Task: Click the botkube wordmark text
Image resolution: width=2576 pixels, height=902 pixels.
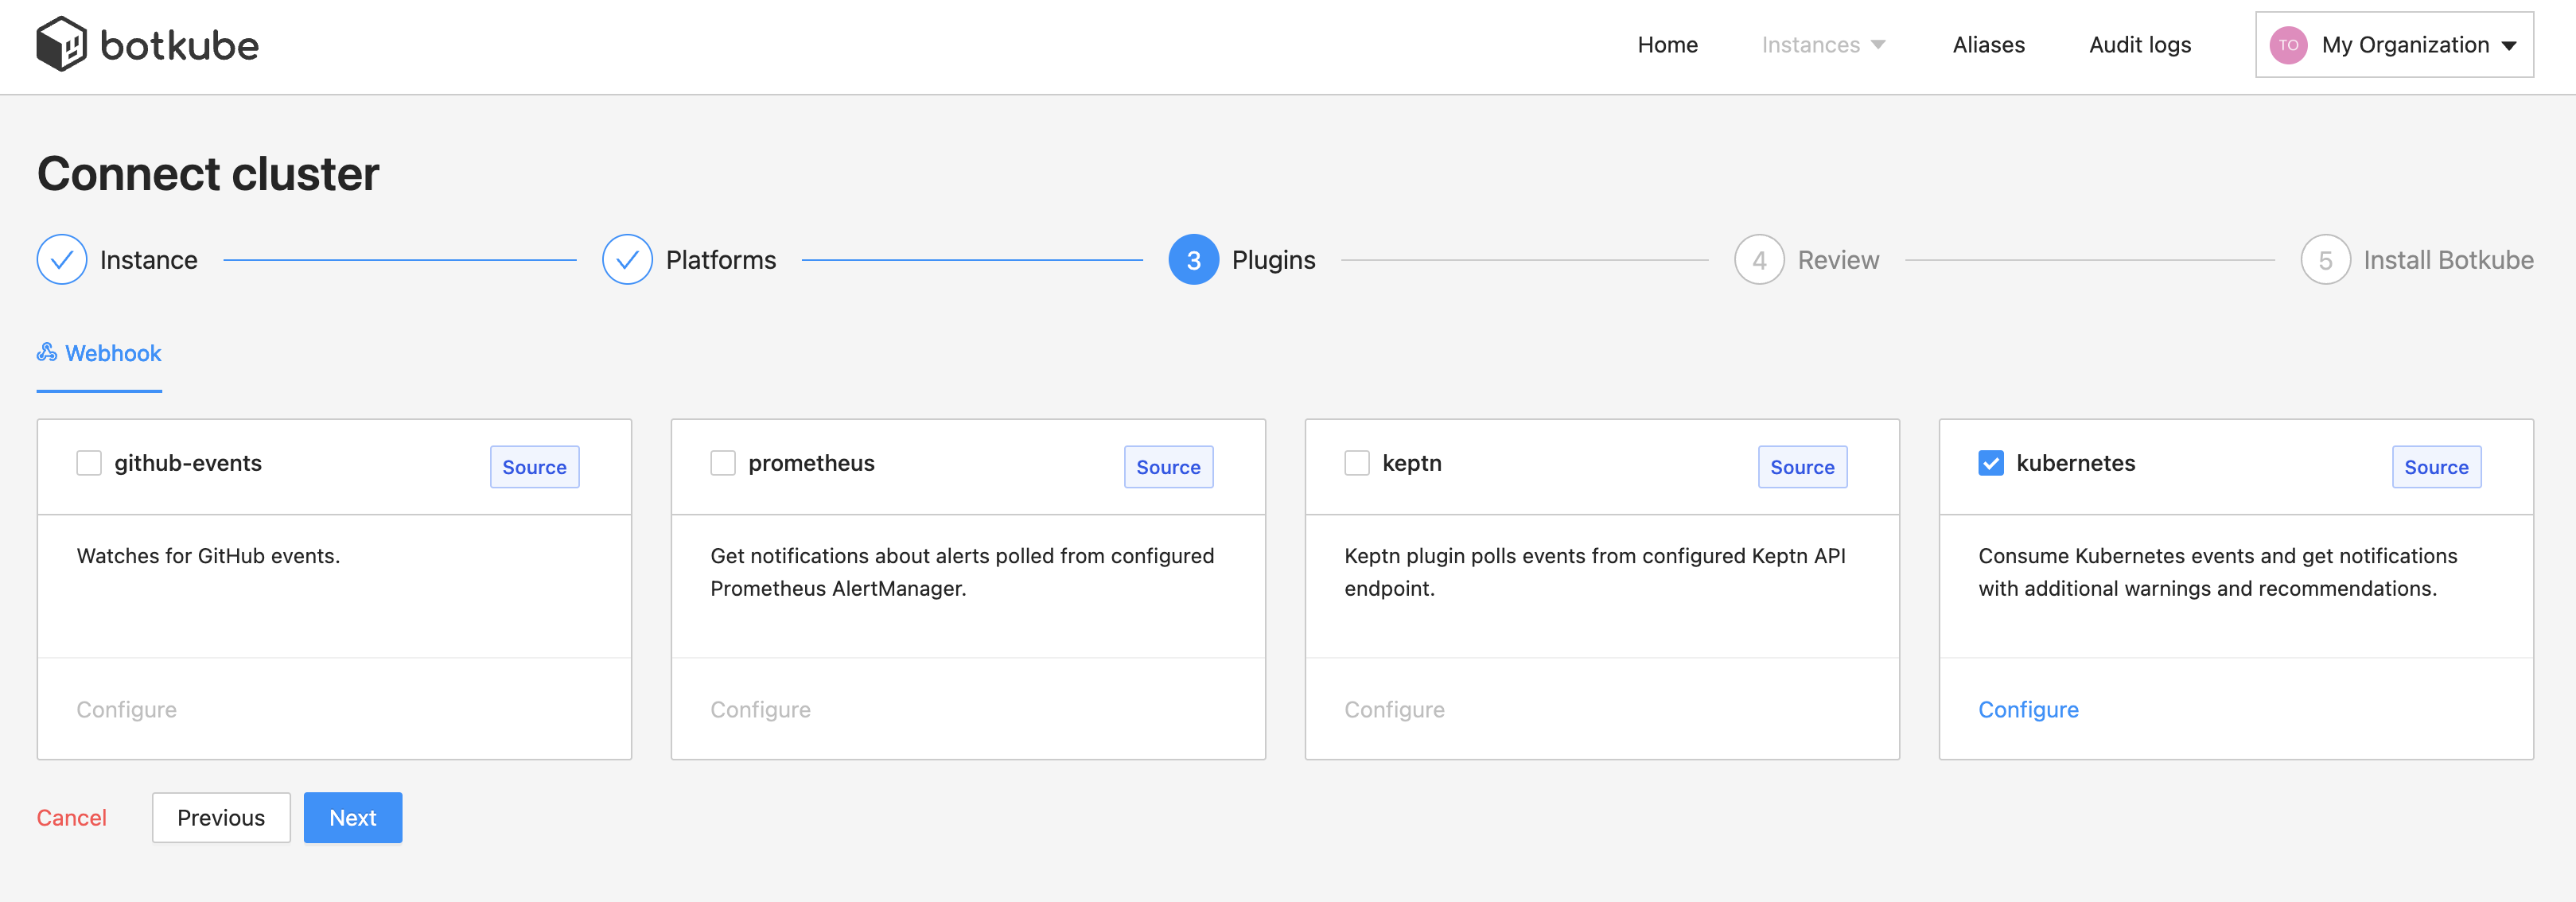Action: 180,45
